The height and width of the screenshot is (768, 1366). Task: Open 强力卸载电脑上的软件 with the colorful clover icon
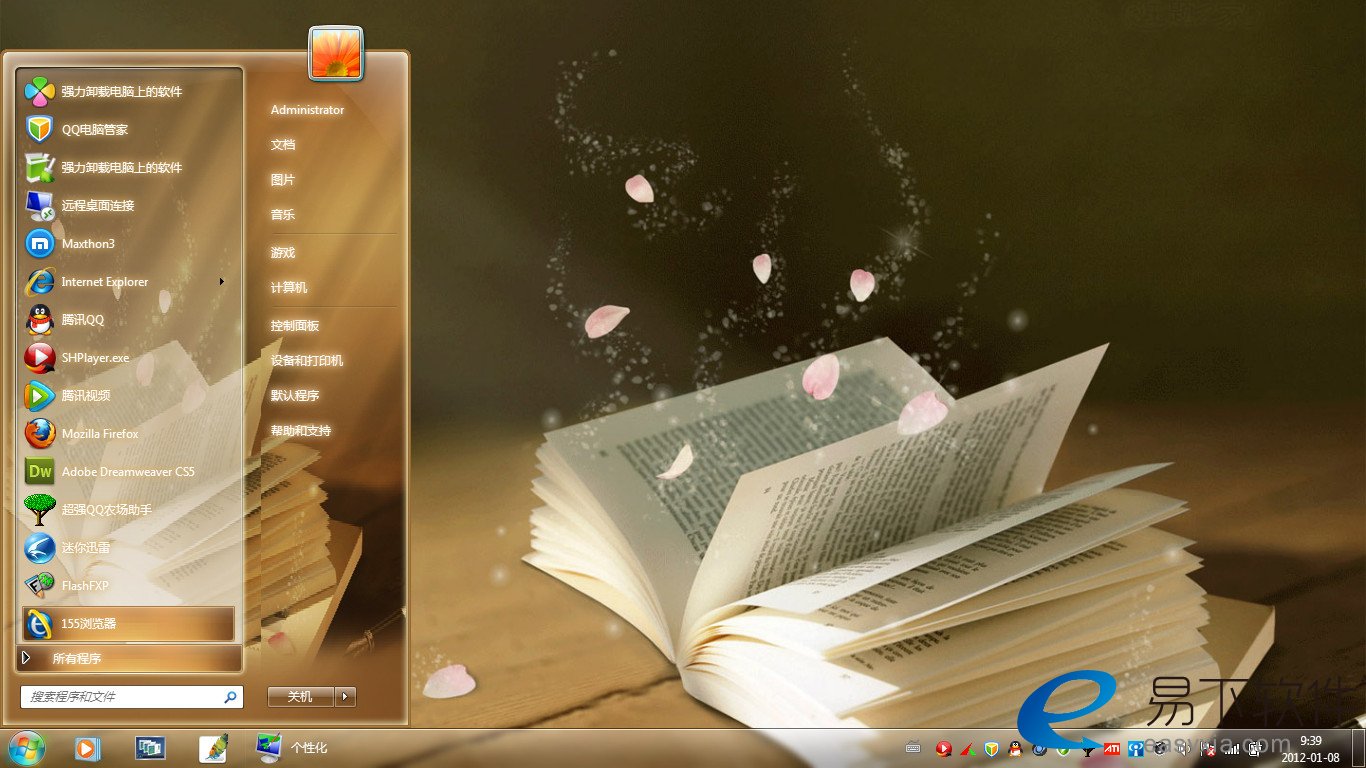coord(129,91)
